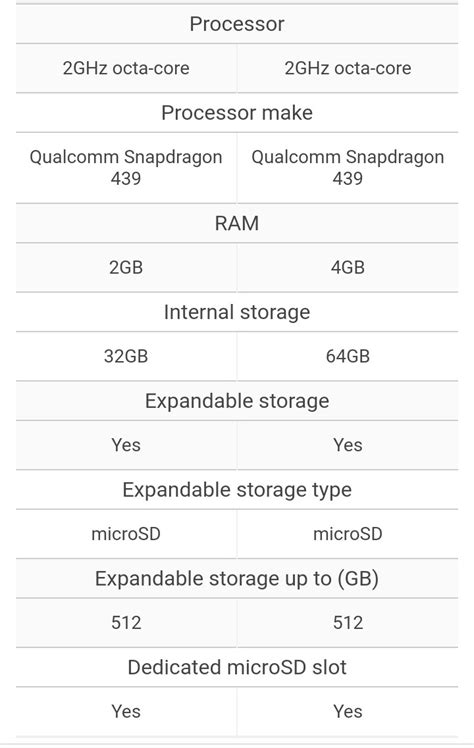
Task: Select the Processor header row
Action: [237, 24]
